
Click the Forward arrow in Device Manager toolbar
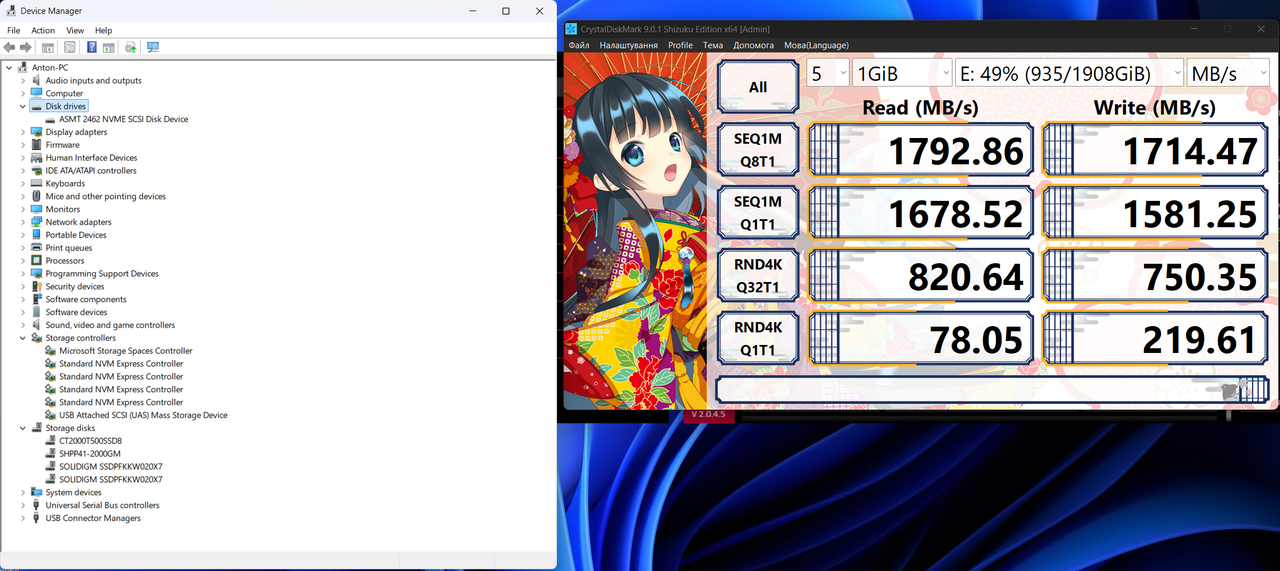point(26,47)
